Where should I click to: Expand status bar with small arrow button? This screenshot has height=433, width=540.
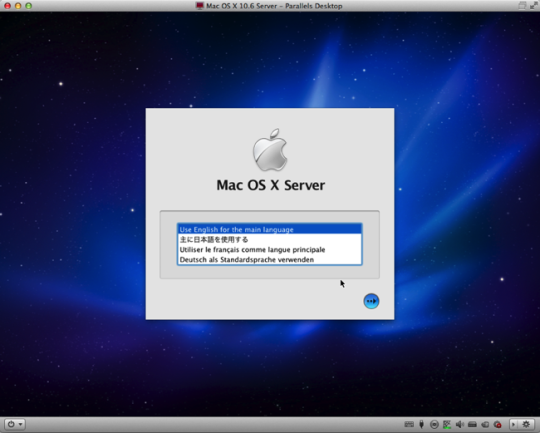point(513,424)
